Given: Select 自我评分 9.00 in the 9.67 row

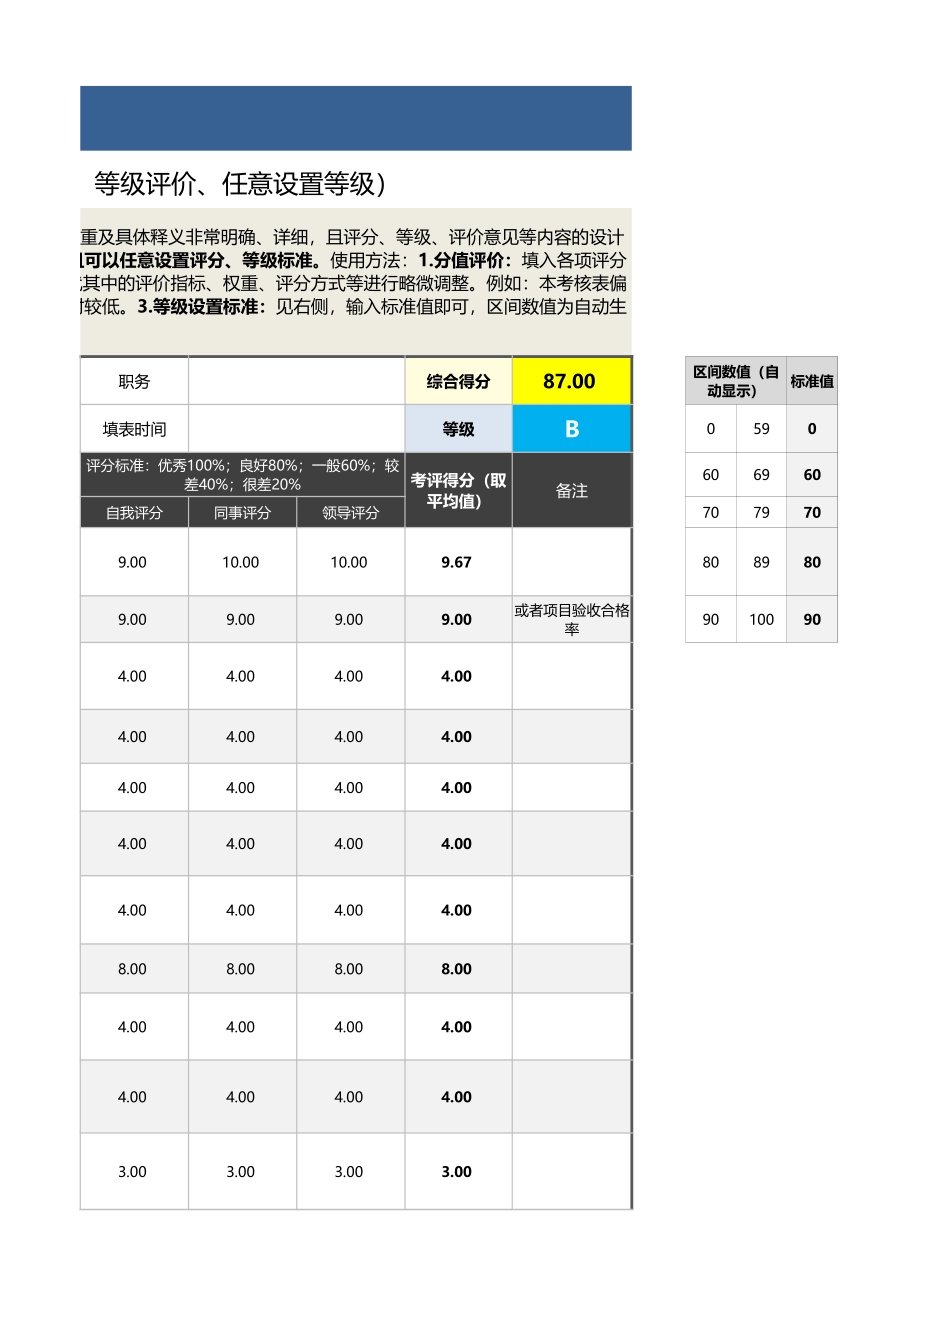Looking at the screenshot, I should pyautogui.click(x=133, y=562).
